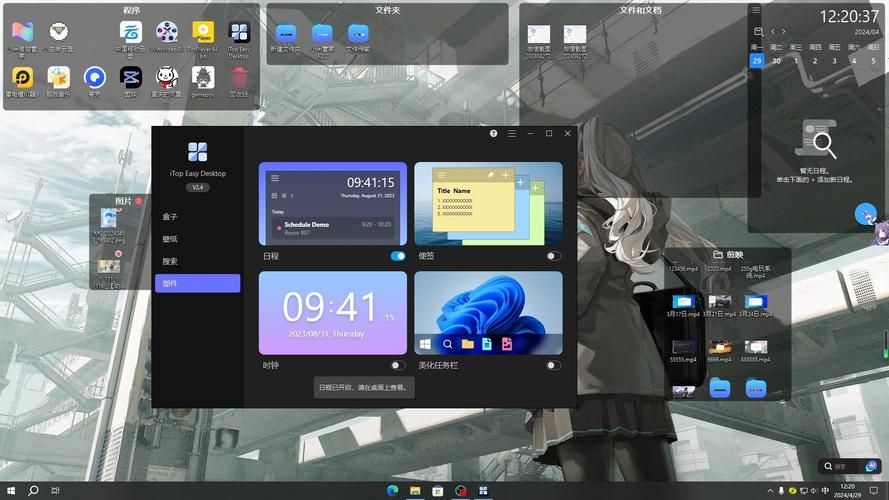Image resolution: width=889 pixels, height=500 pixels.
Task: Click the 便签 sticky note preview thumbnail
Action: [x=489, y=204]
